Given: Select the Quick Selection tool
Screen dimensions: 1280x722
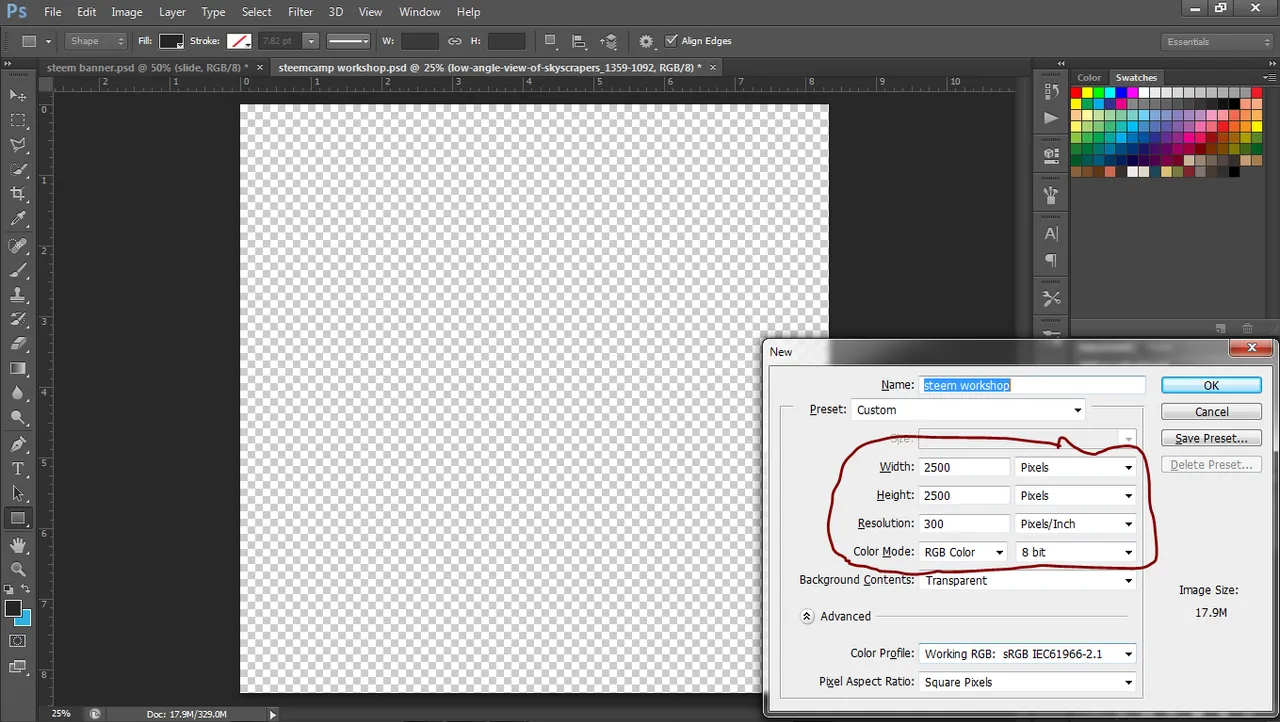Looking at the screenshot, I should pos(18,170).
